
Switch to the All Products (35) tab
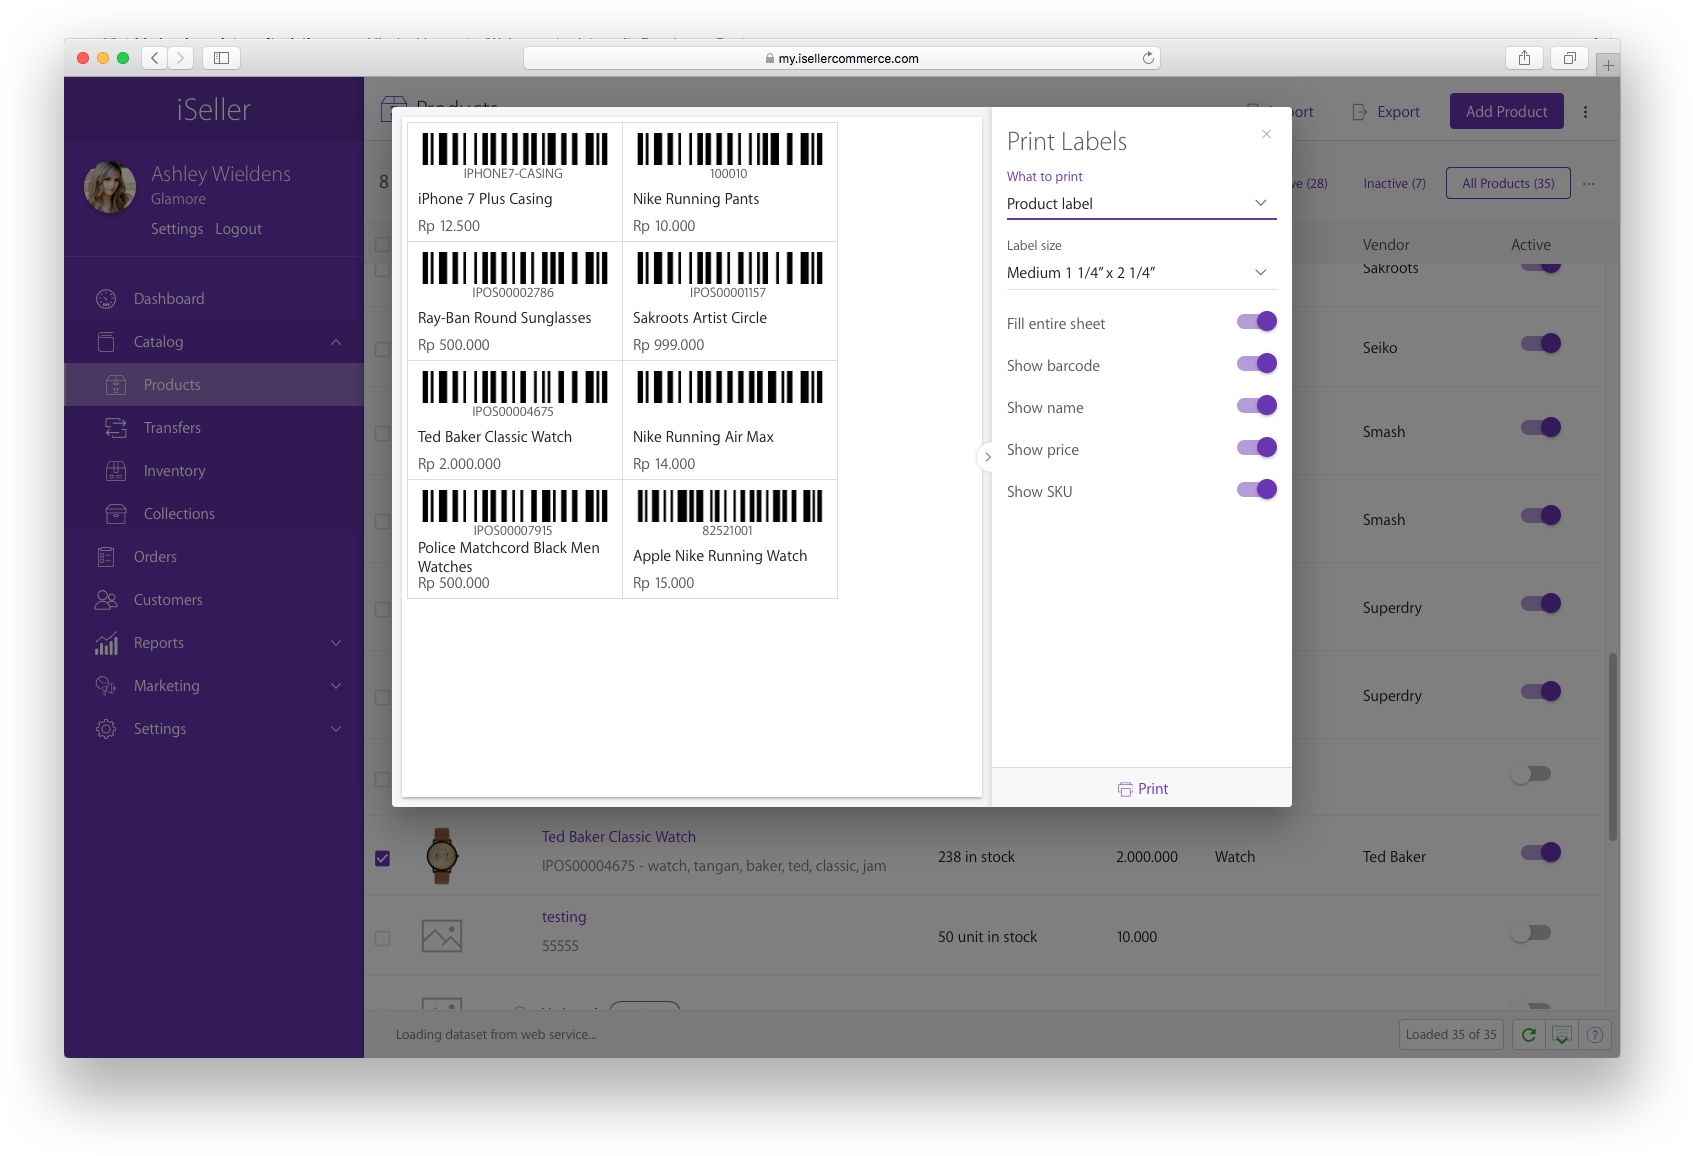pos(1508,184)
